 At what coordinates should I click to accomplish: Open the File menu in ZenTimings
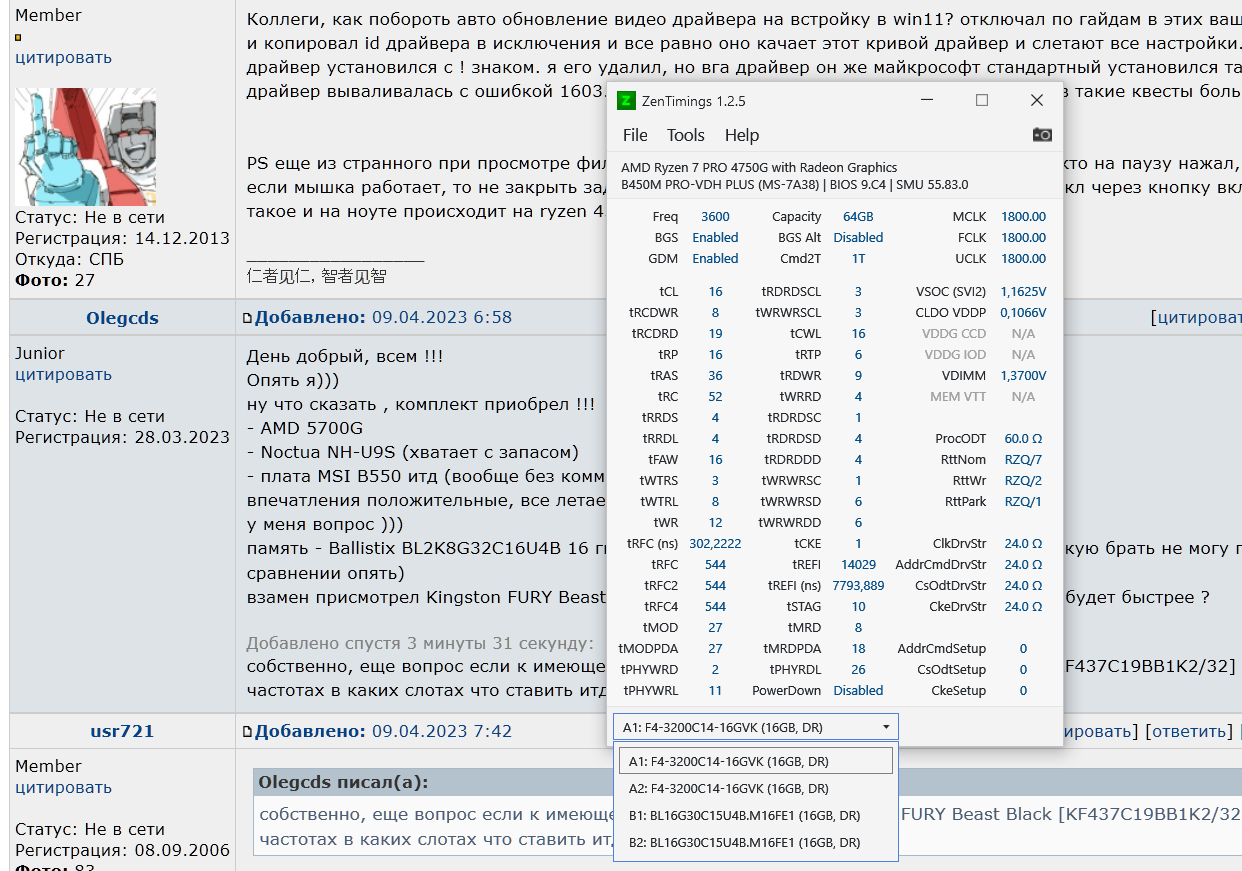[x=635, y=135]
